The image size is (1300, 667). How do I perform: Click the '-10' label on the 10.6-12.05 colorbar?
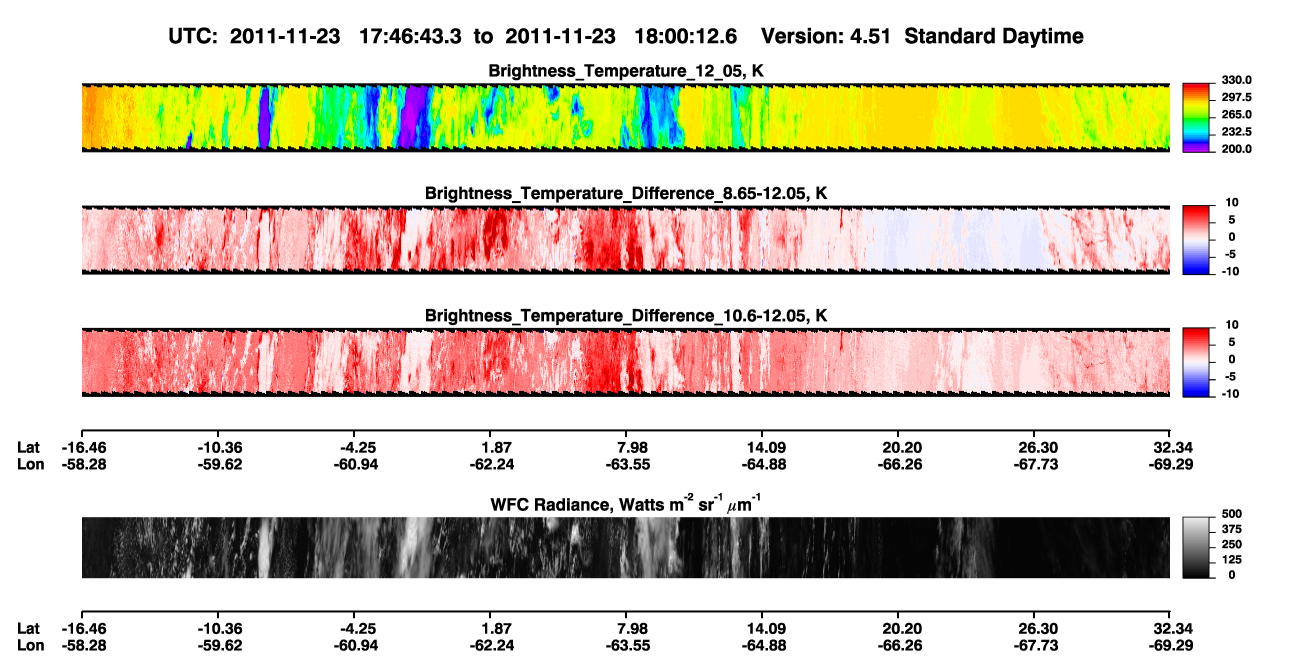[x=1230, y=393]
